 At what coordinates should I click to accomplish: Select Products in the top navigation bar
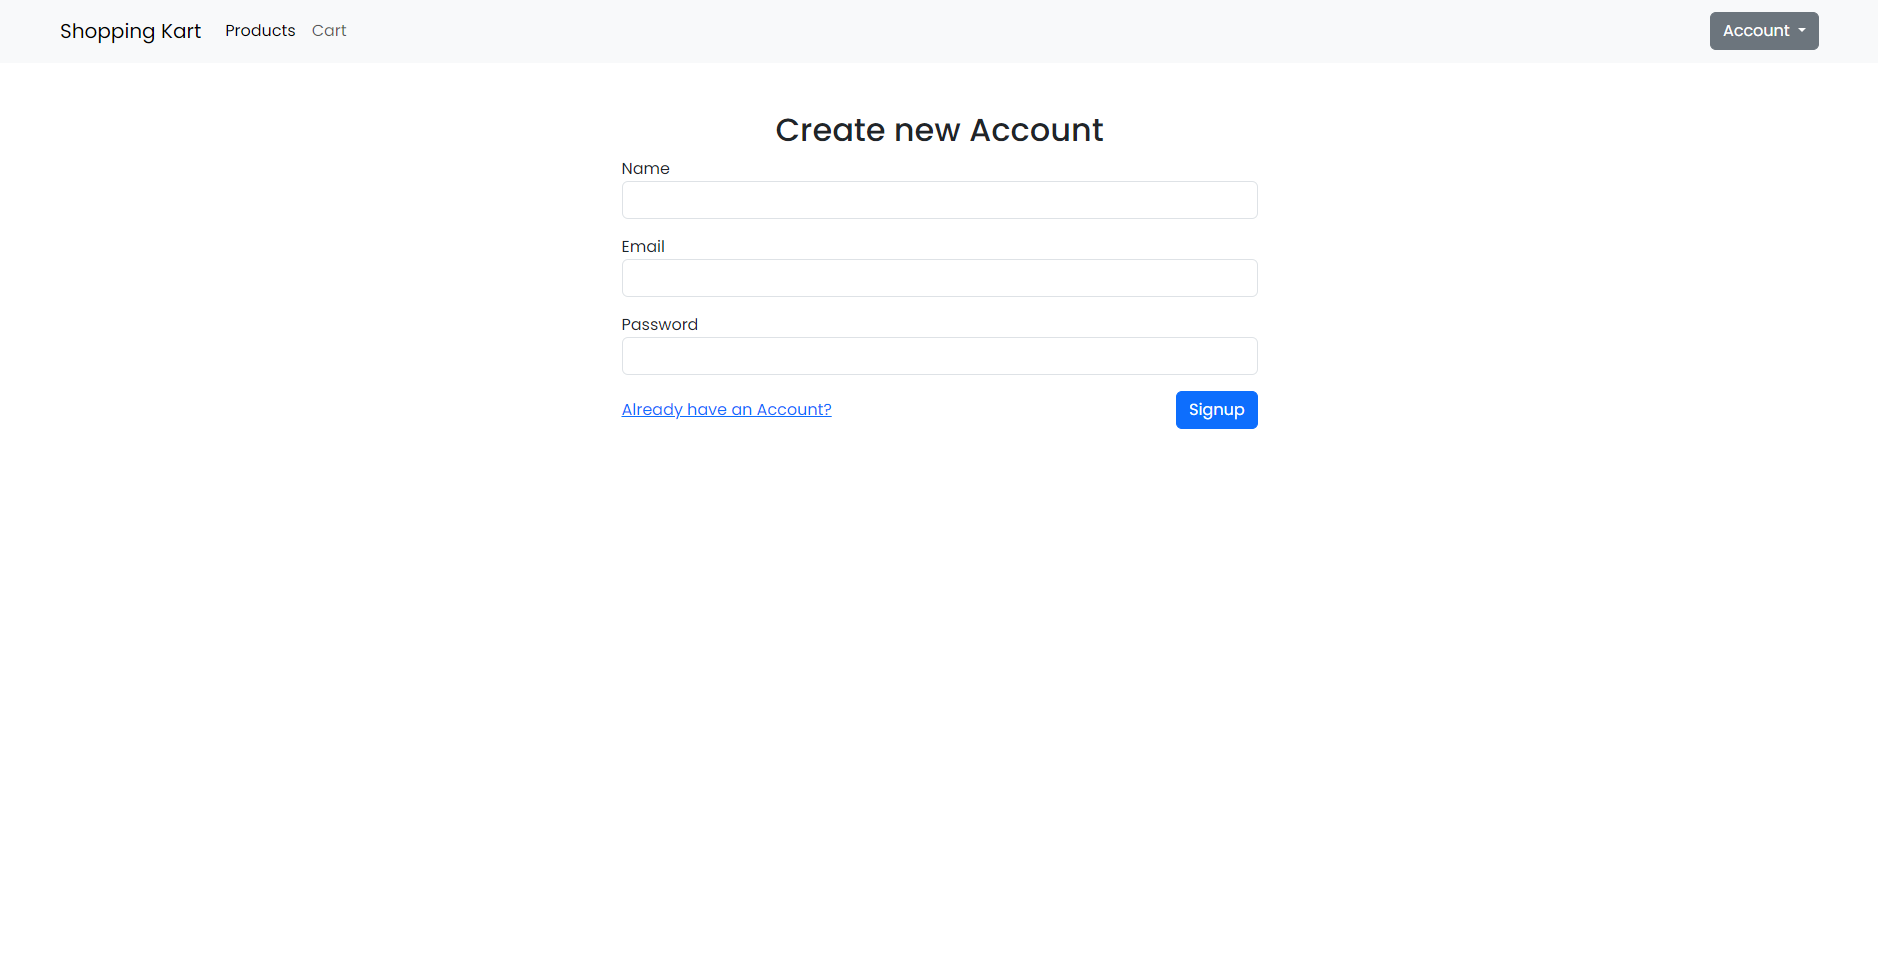click(259, 30)
